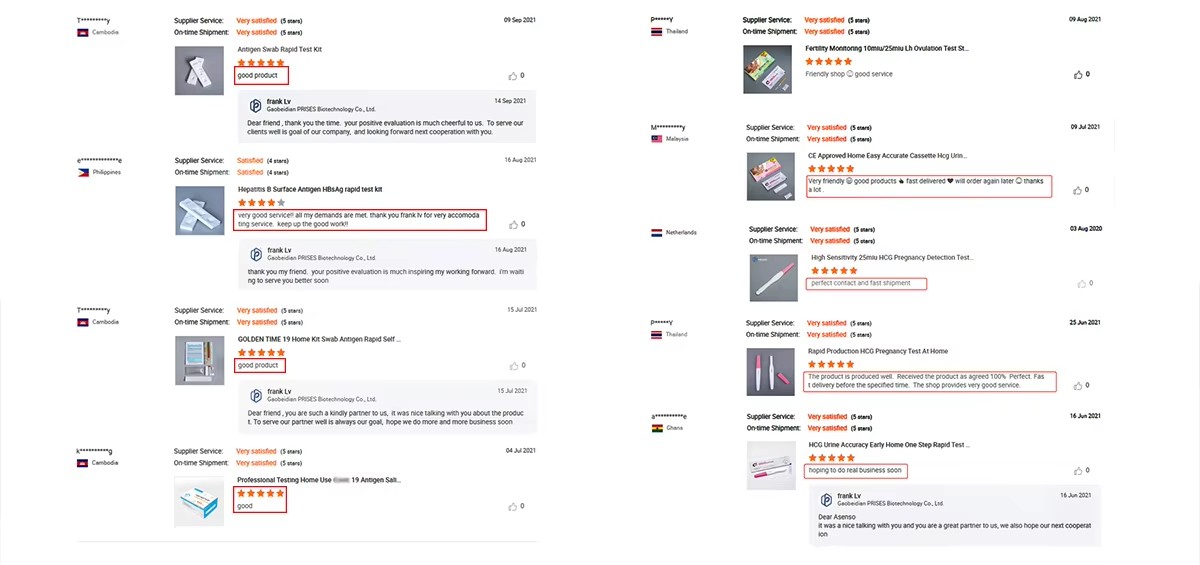Like the Antigen Swab Rapid Test Kit review
Image resolution: width=1200 pixels, height=565 pixels.
513,76
